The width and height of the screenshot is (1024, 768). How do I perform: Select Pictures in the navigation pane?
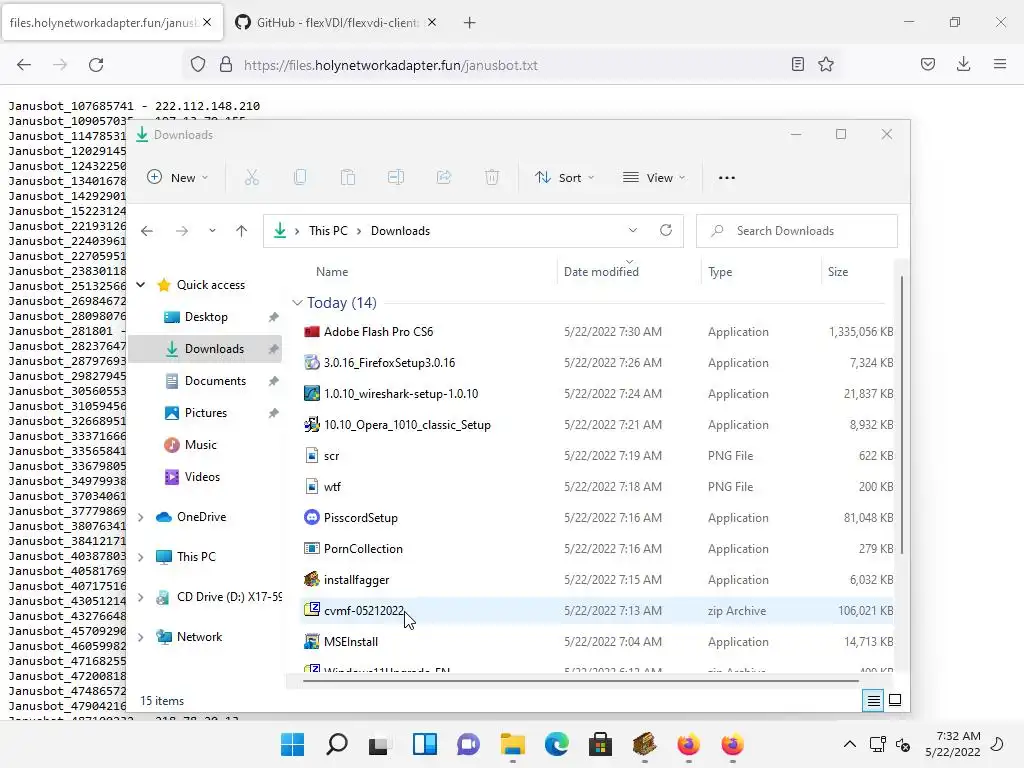pos(206,413)
